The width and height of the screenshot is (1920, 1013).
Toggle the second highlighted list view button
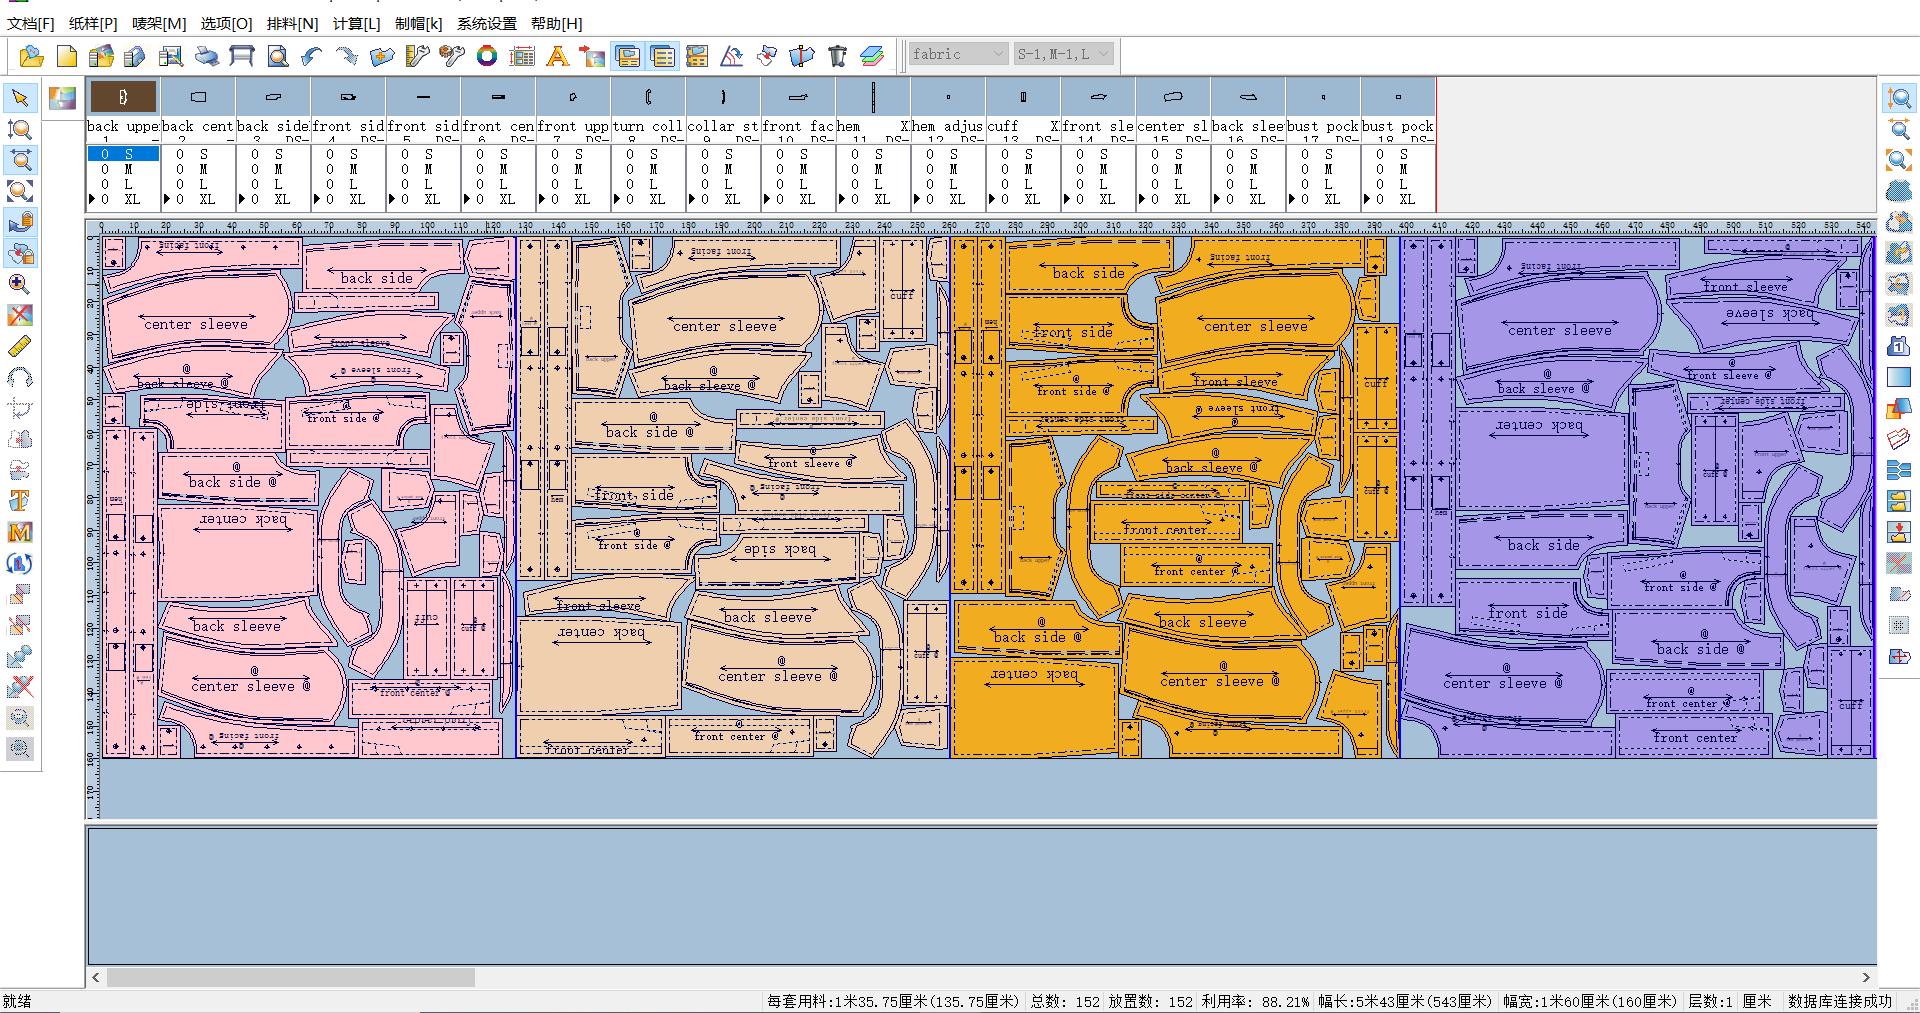coord(663,56)
